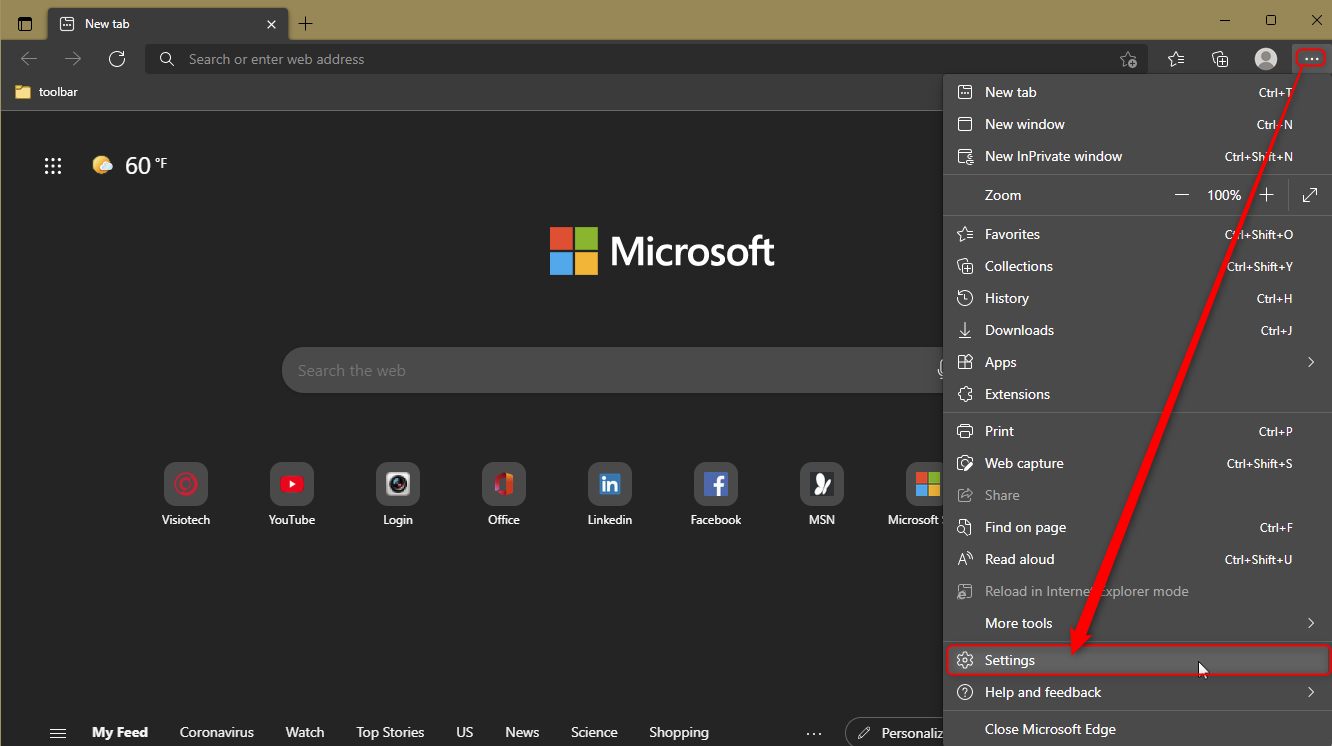1332x746 pixels.
Task: Expand the More tools submenu
Action: pyautogui.click(x=1138, y=623)
